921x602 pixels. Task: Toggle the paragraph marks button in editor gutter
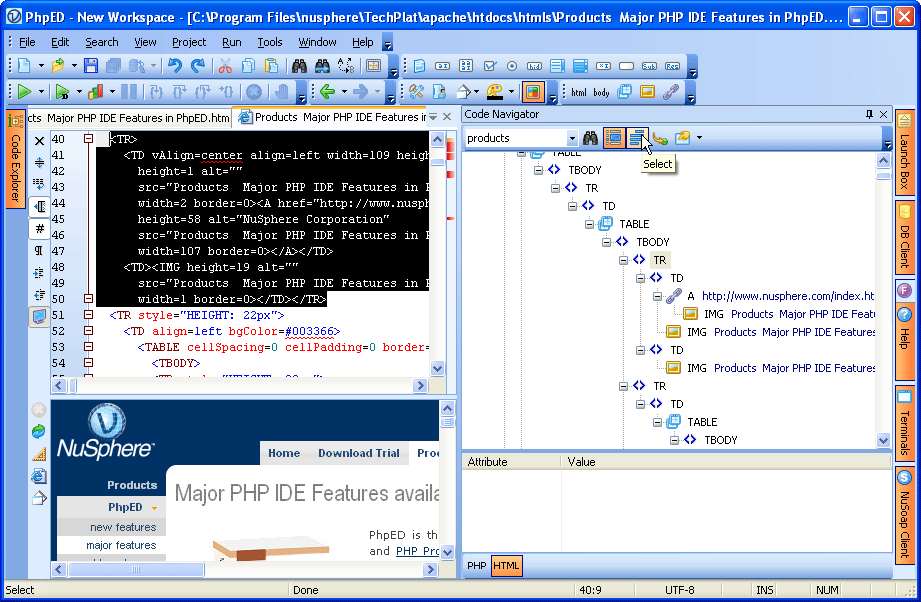[39, 250]
